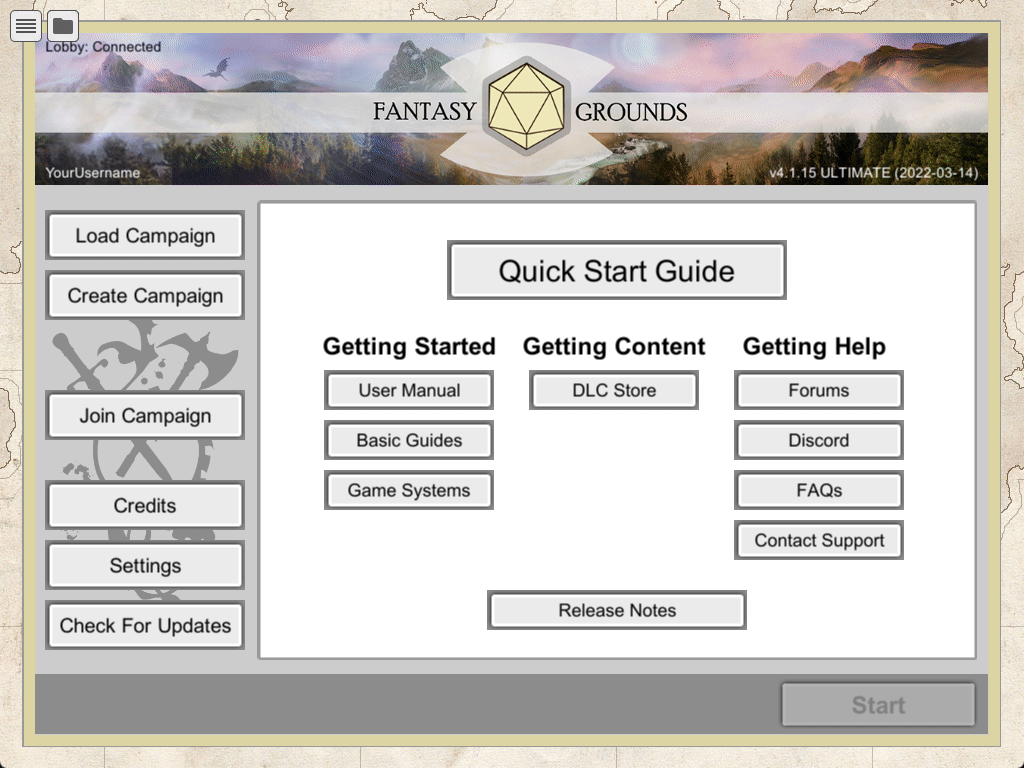This screenshot has width=1024, height=768.
Task: Open the Quick Start Guide
Action: click(616, 270)
